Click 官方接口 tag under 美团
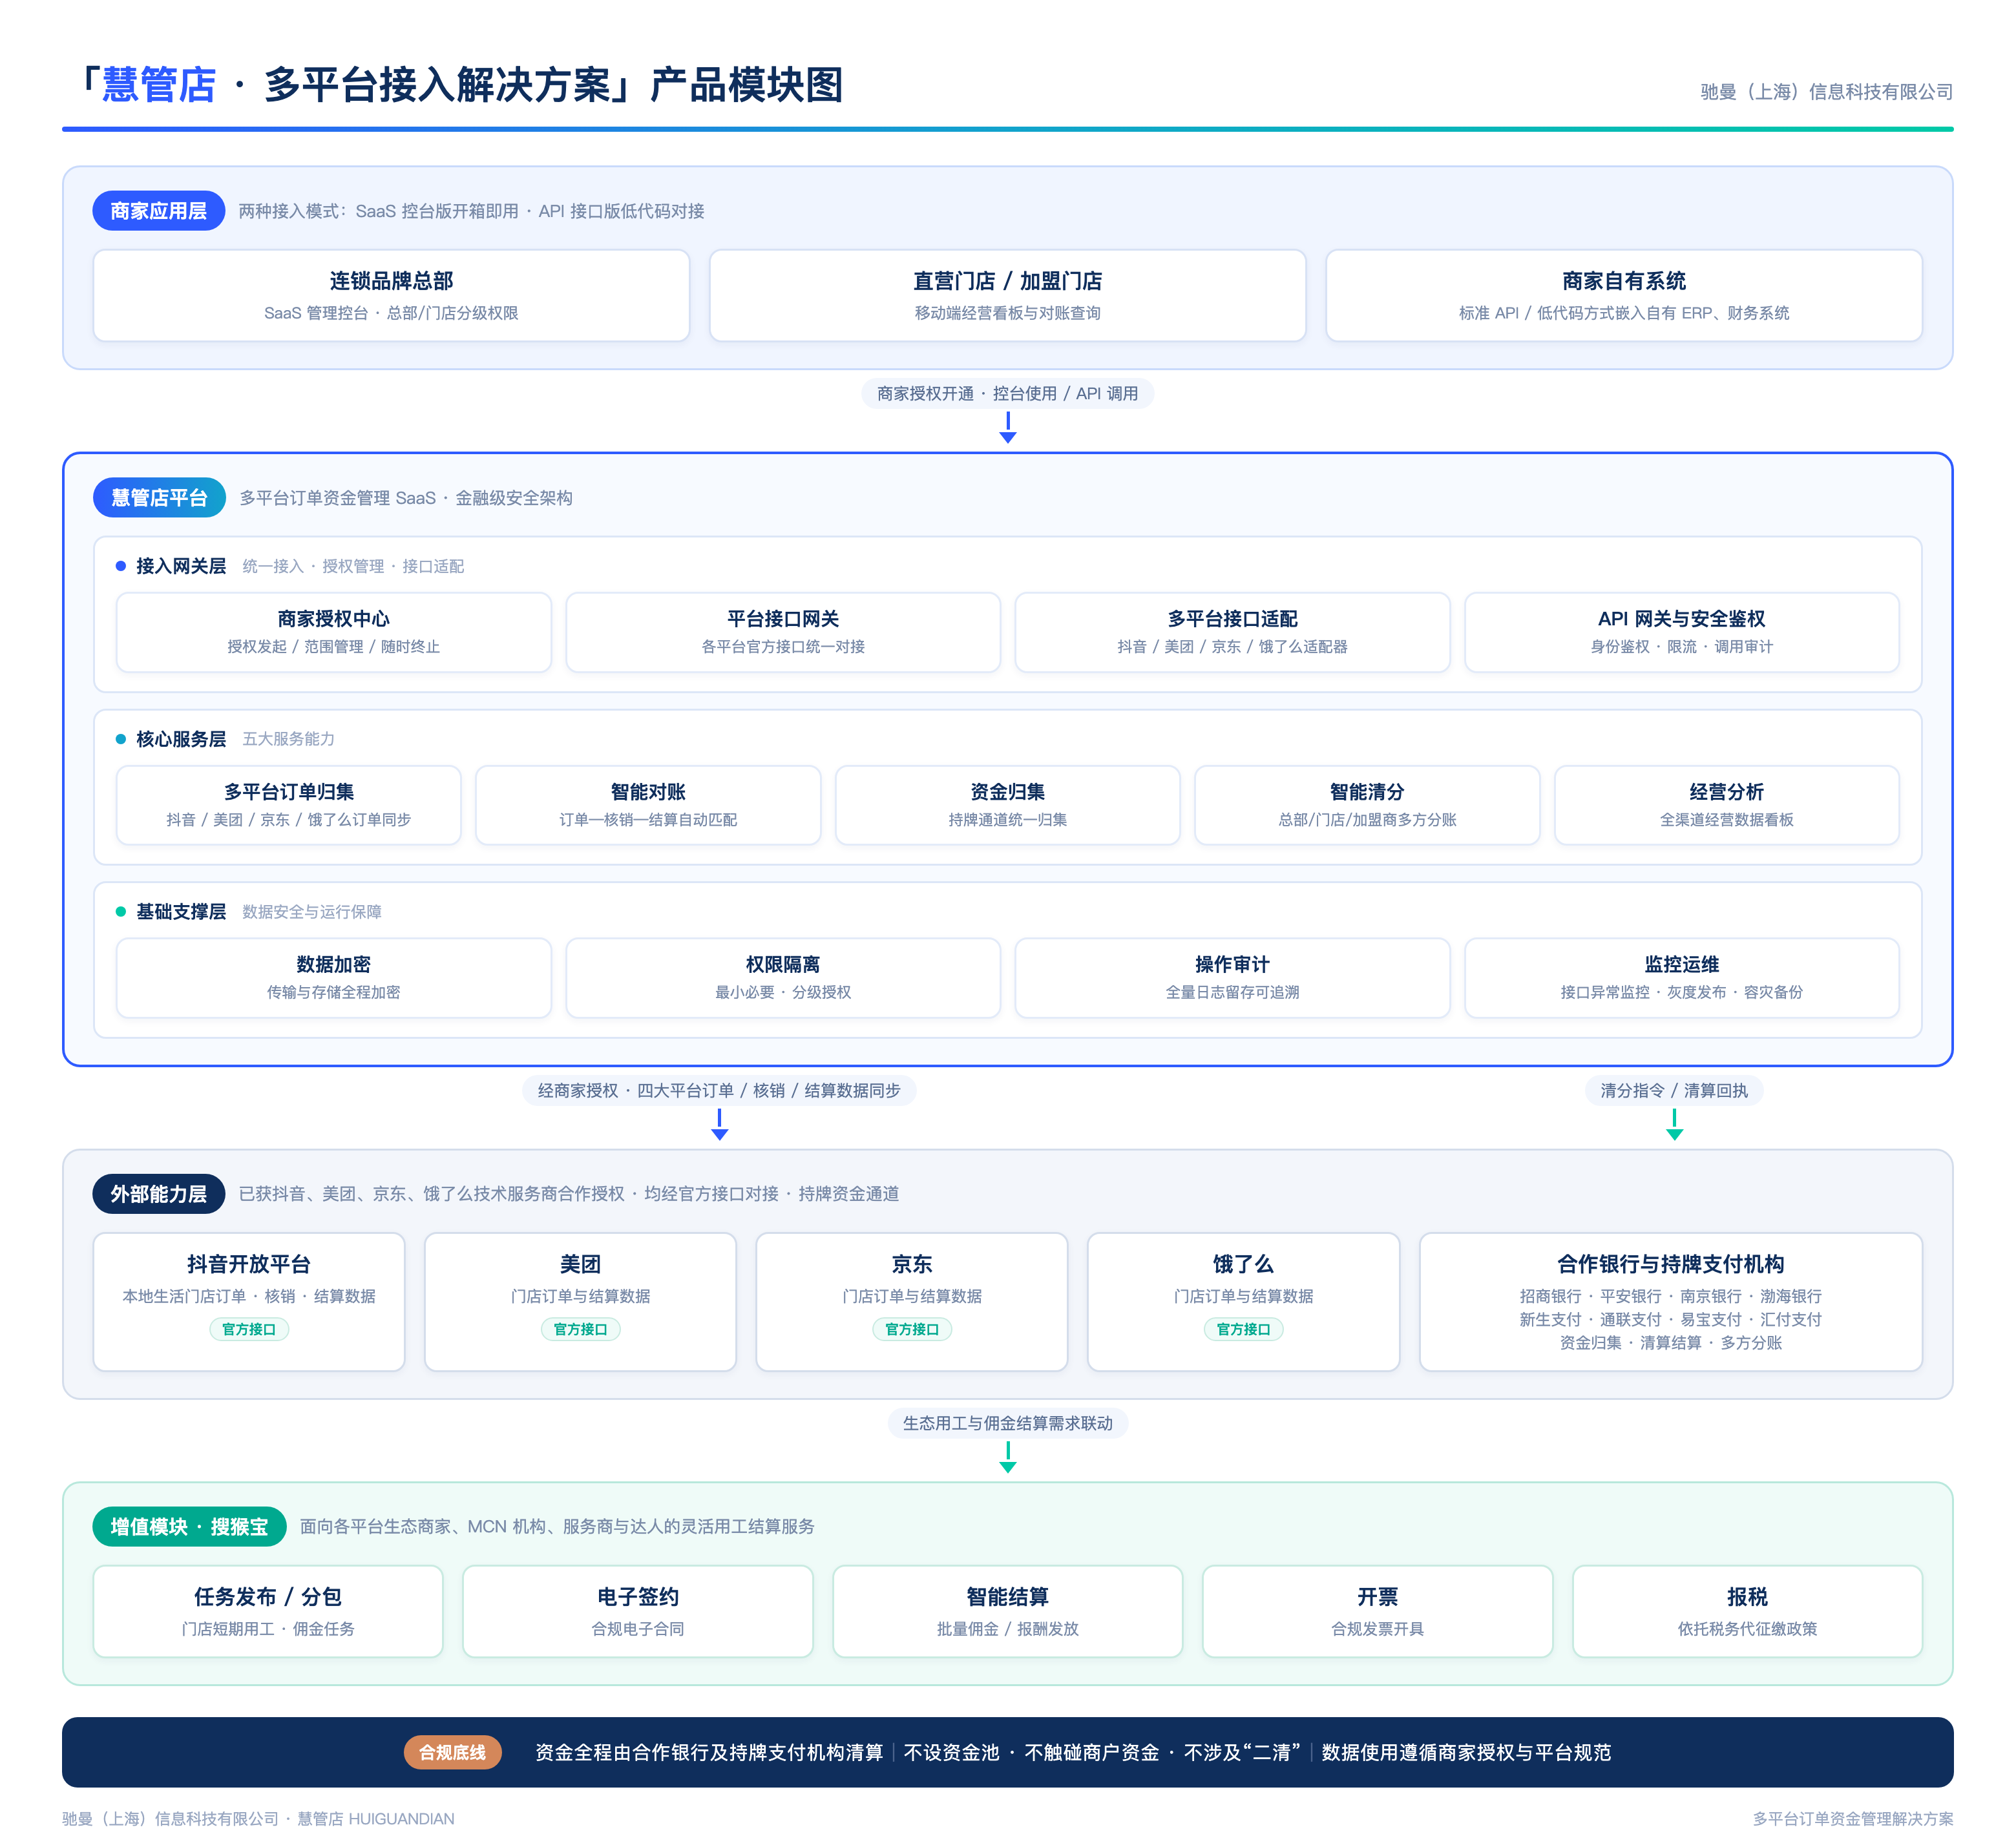The width and height of the screenshot is (2016, 1836). pyautogui.click(x=580, y=1329)
